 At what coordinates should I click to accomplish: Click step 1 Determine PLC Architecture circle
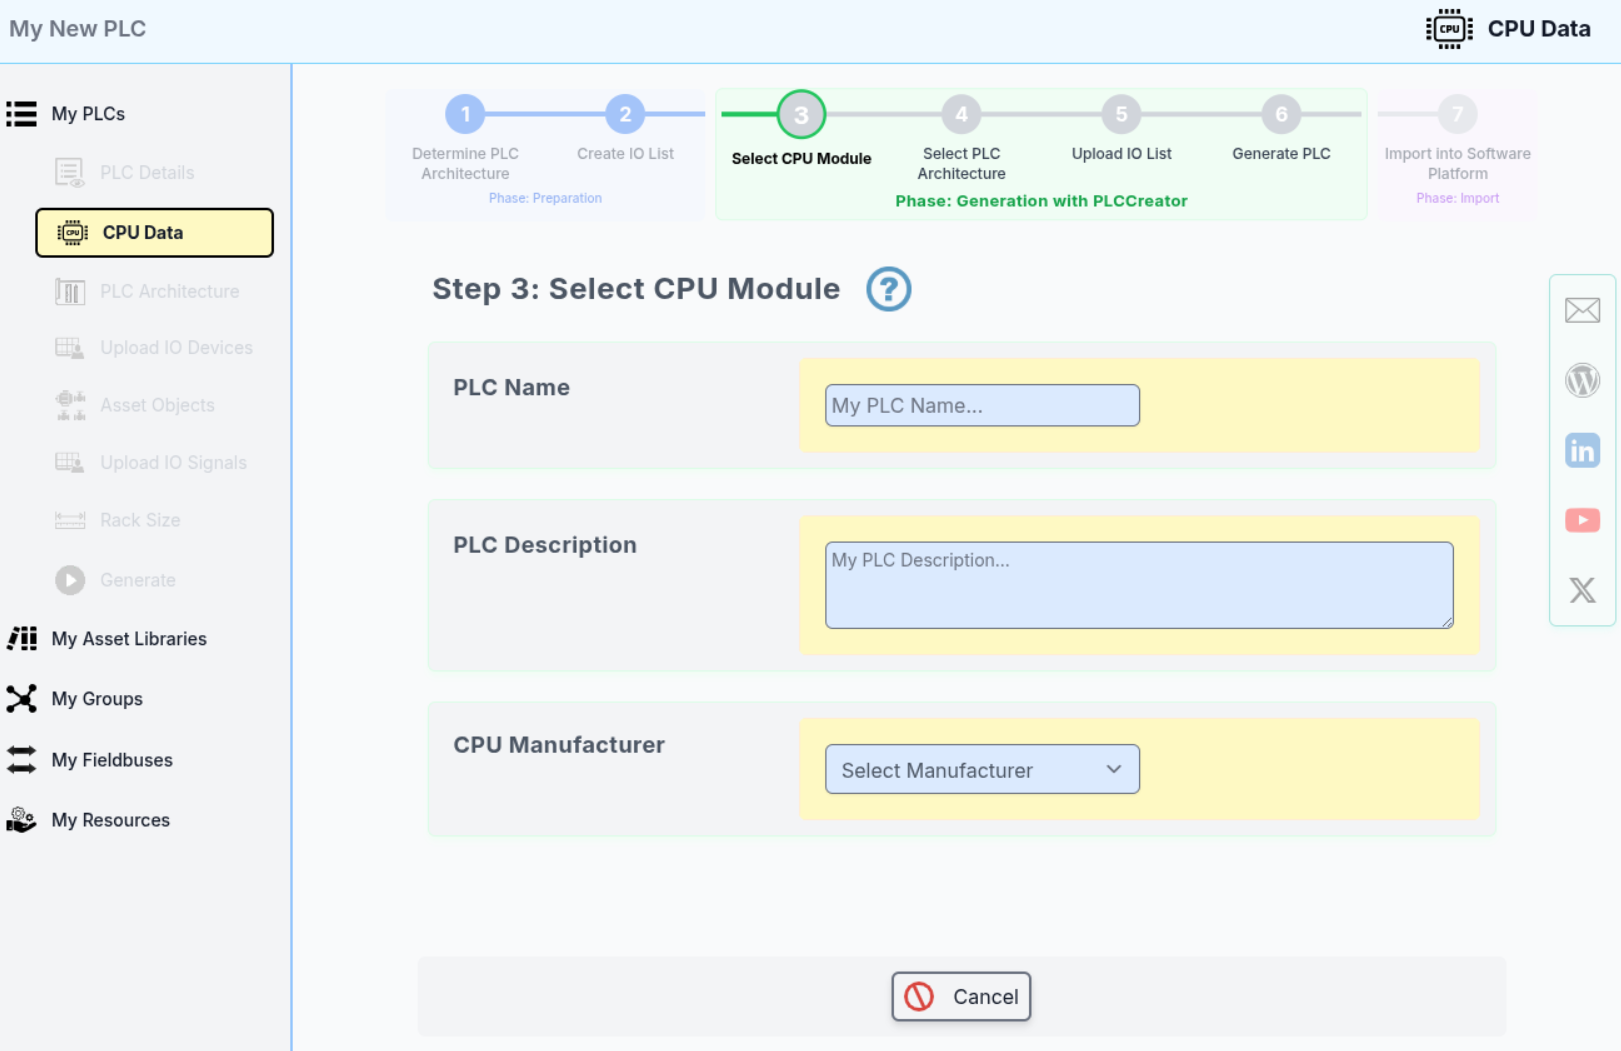pyautogui.click(x=465, y=115)
